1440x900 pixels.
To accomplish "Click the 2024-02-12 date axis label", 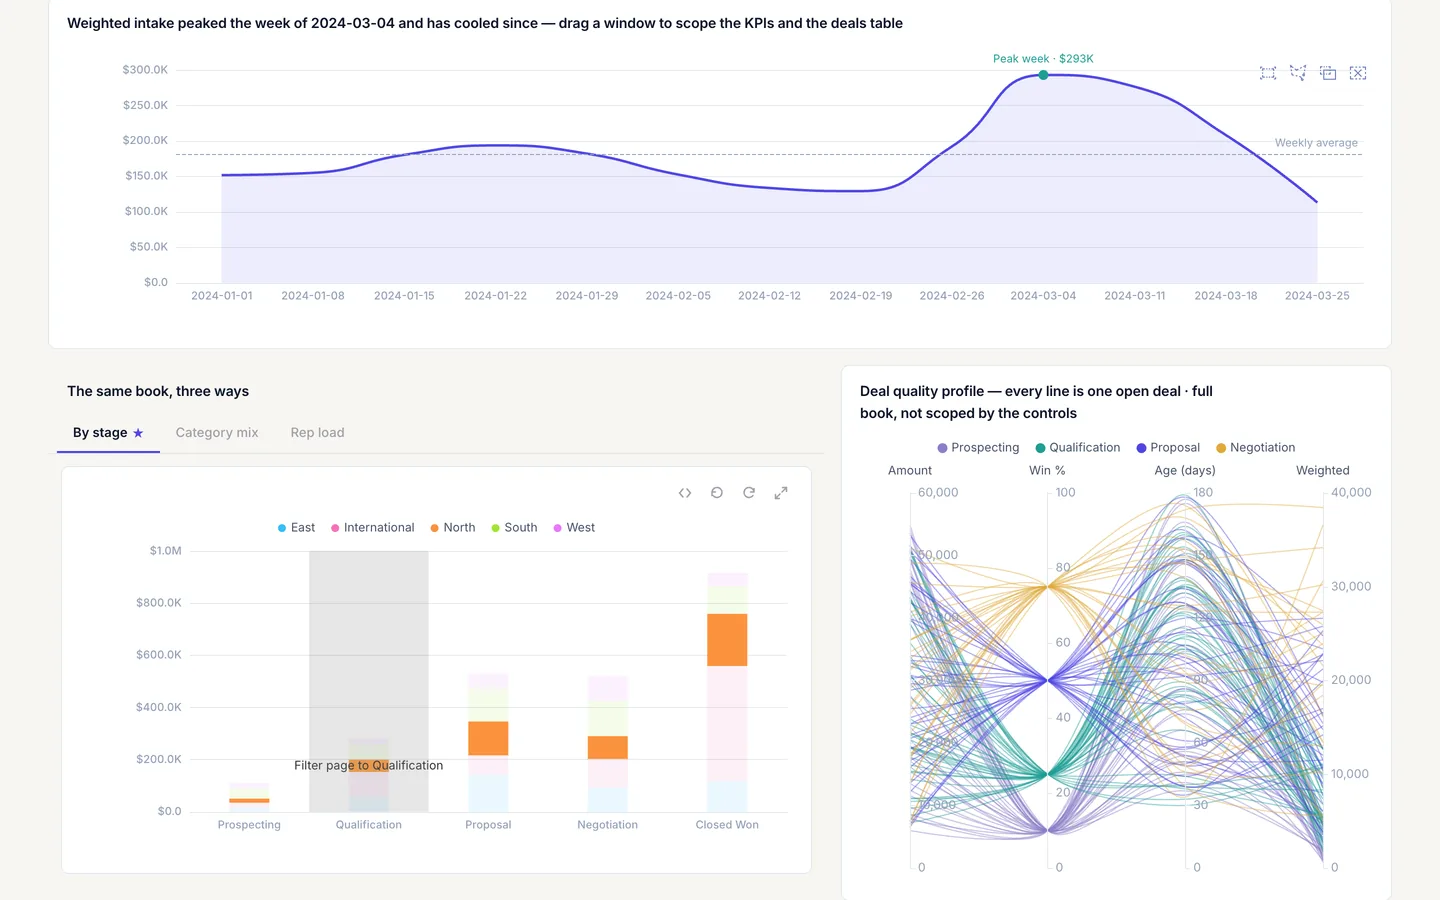I will 769,296.
